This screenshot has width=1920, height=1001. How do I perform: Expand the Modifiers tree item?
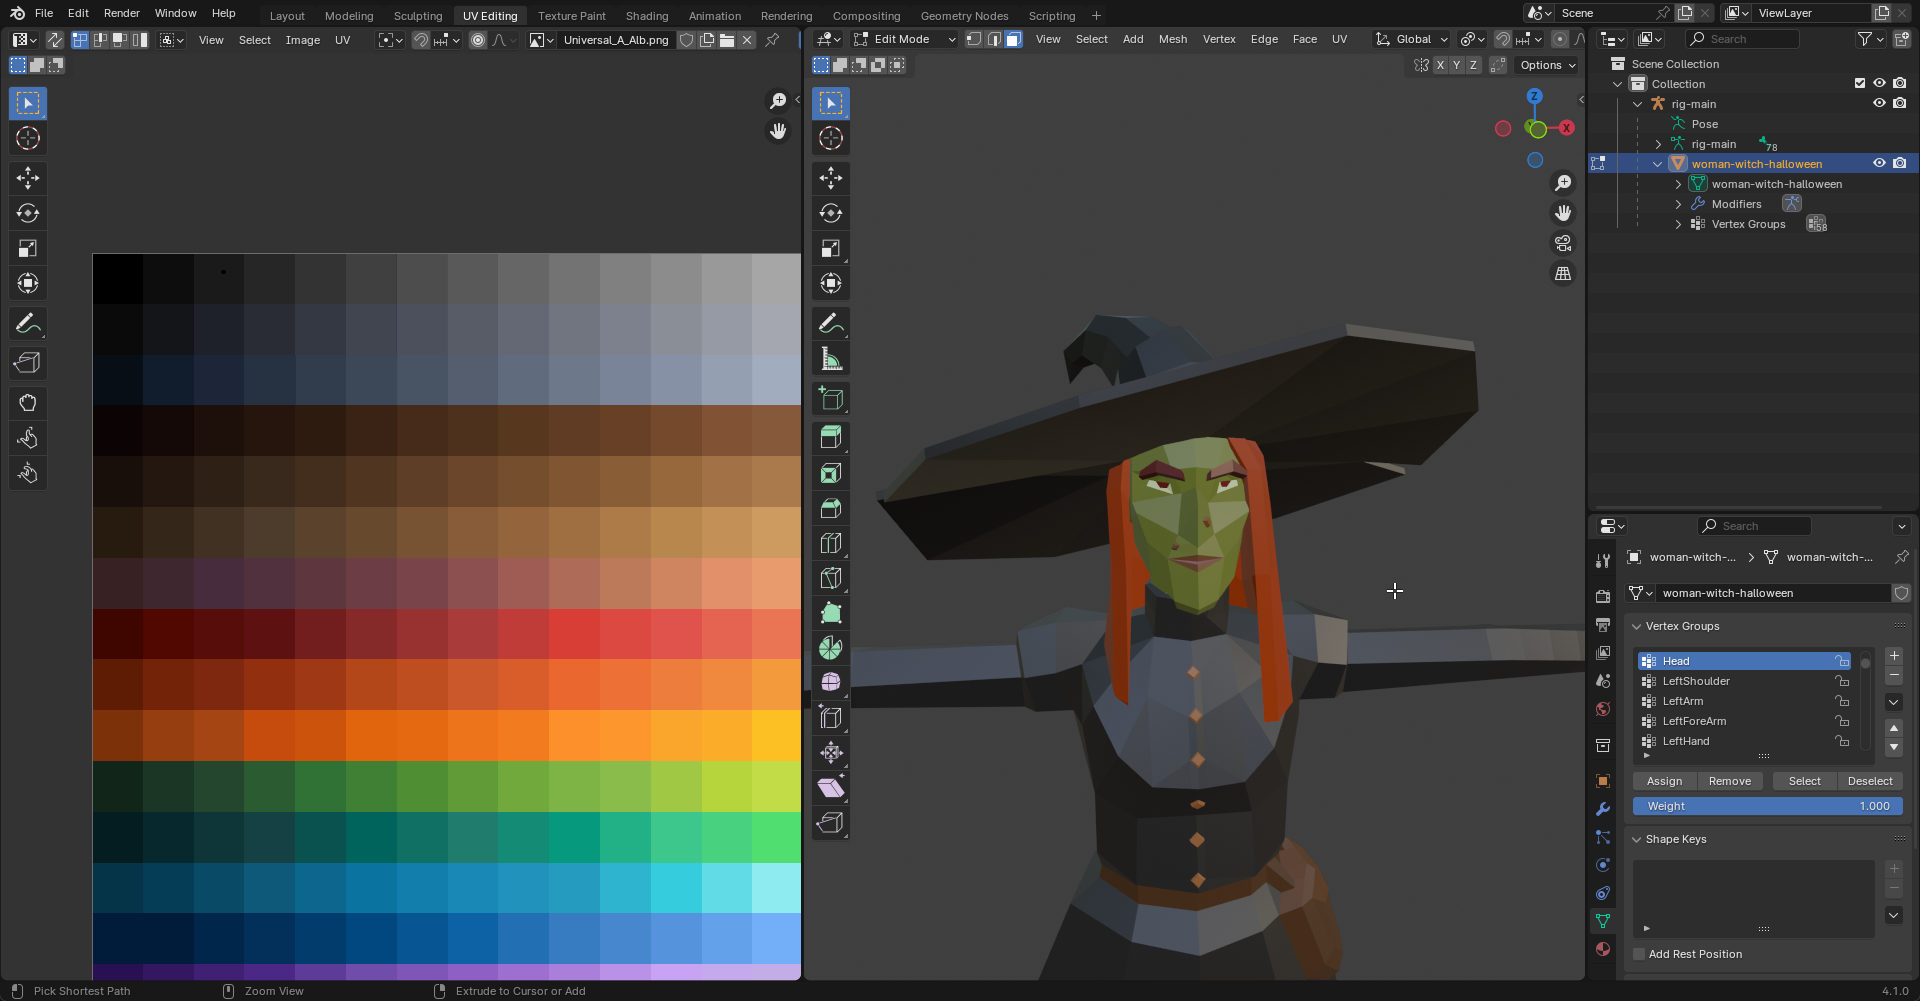[x=1678, y=204]
